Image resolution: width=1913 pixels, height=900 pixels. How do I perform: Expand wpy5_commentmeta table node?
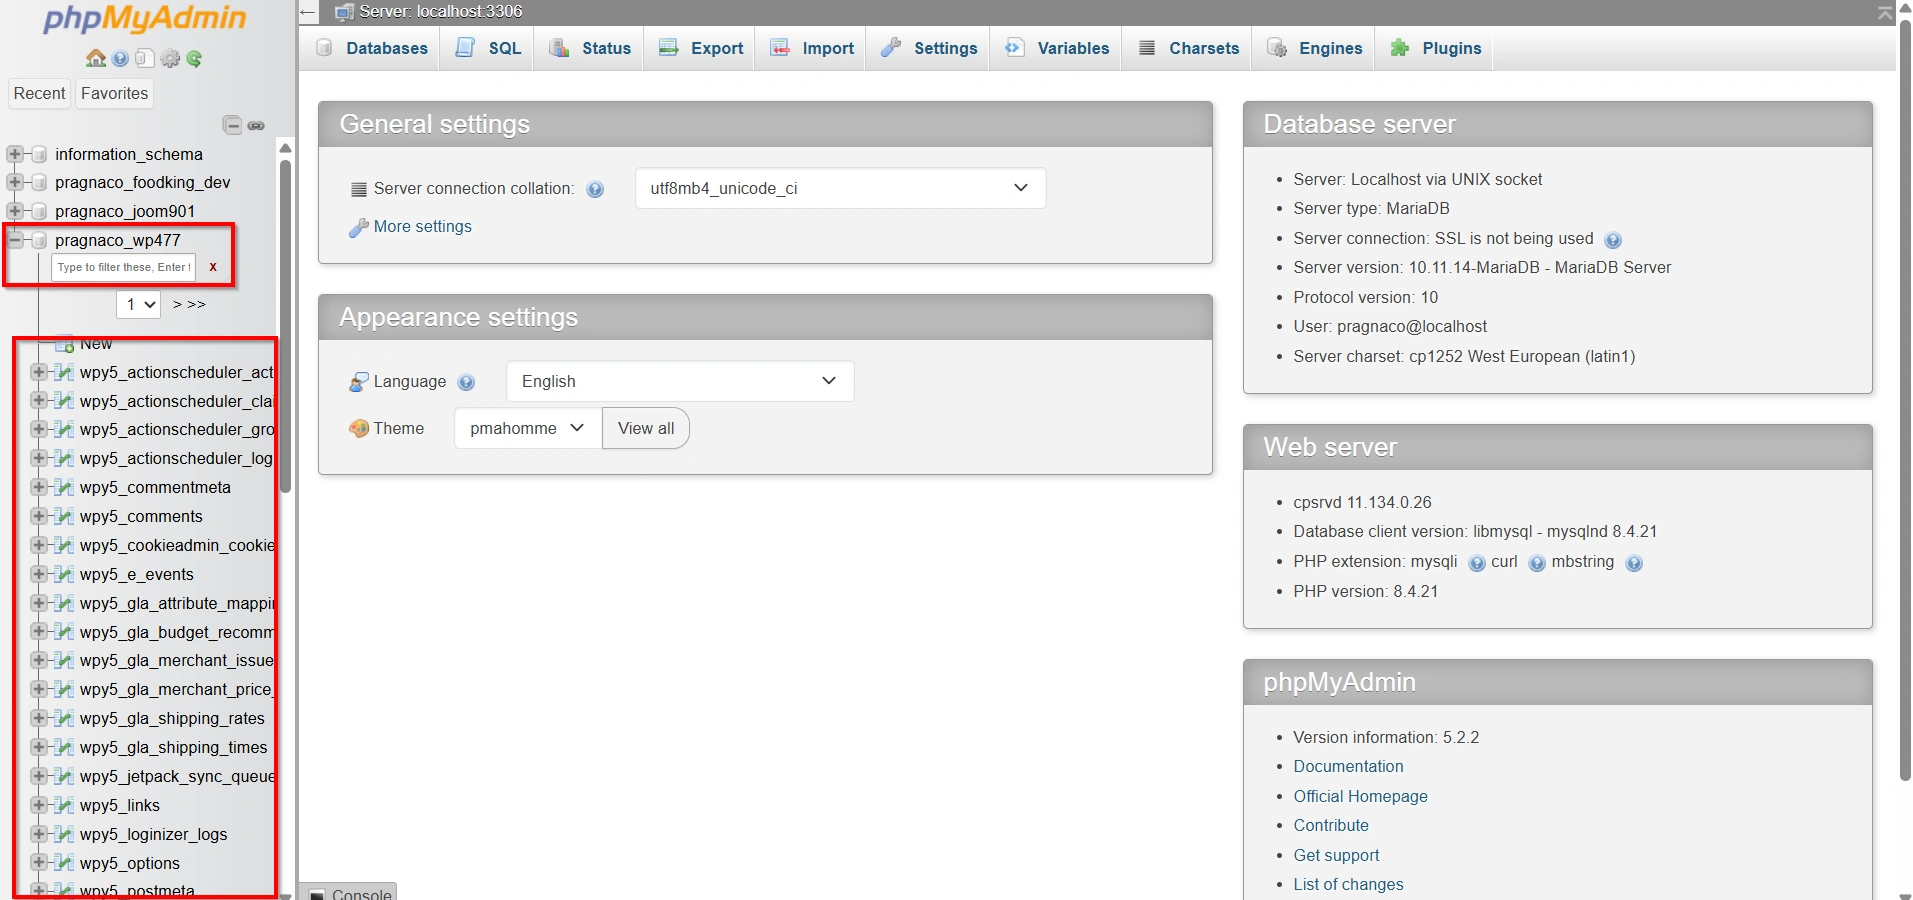[39, 487]
